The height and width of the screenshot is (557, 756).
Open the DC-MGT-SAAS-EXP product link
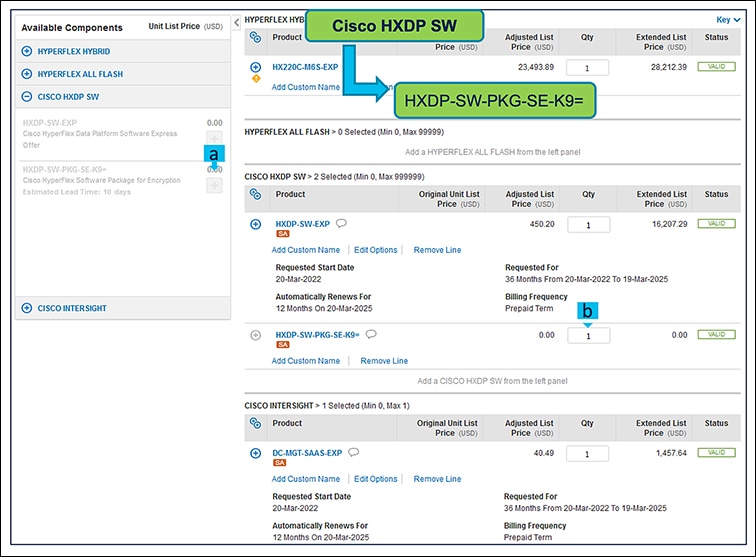click(x=307, y=453)
